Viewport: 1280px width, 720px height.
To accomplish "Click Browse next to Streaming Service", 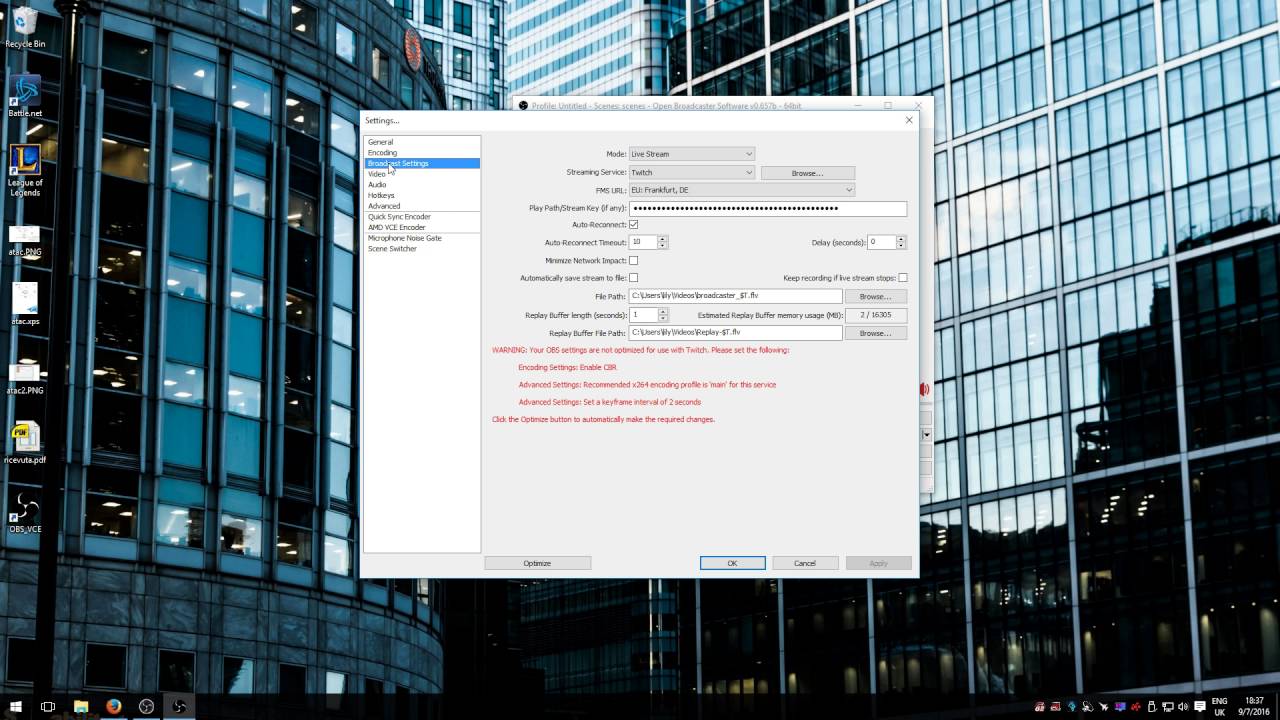I will (x=808, y=173).
